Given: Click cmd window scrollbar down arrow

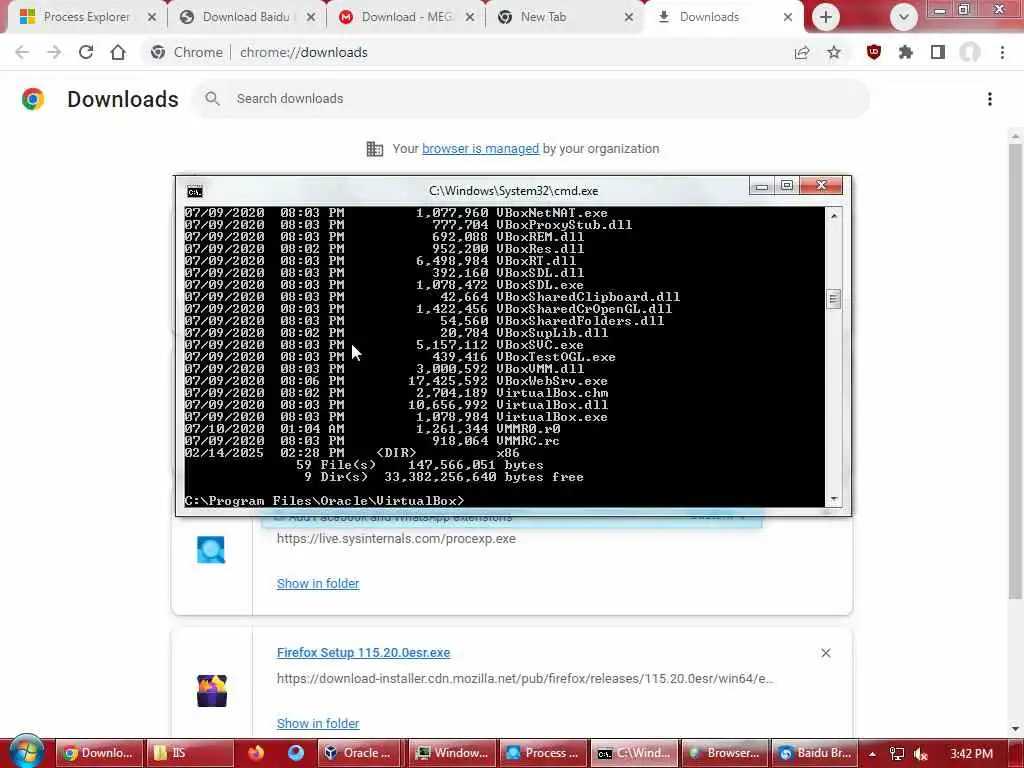Looking at the screenshot, I should [833, 499].
